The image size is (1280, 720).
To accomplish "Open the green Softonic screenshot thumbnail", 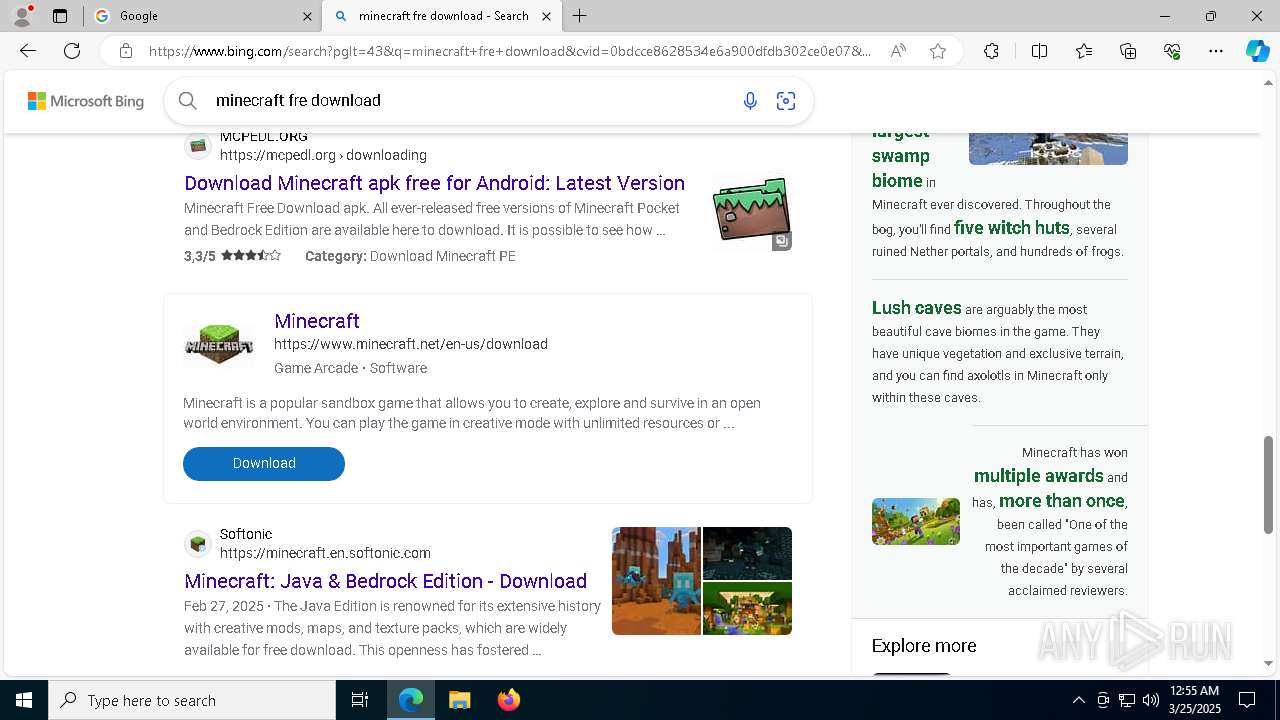I will 747,608.
